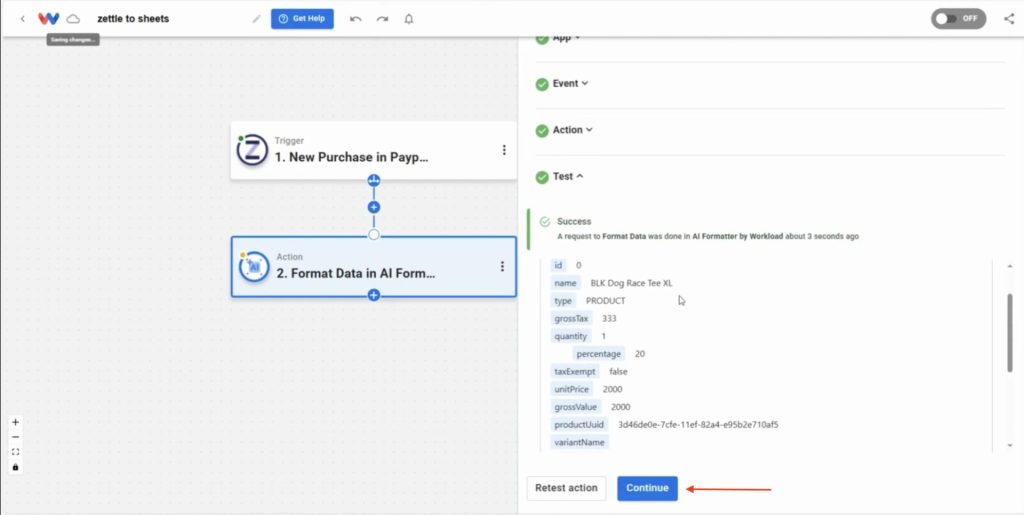Toggle workflow ON/OFF switch

coord(959,18)
